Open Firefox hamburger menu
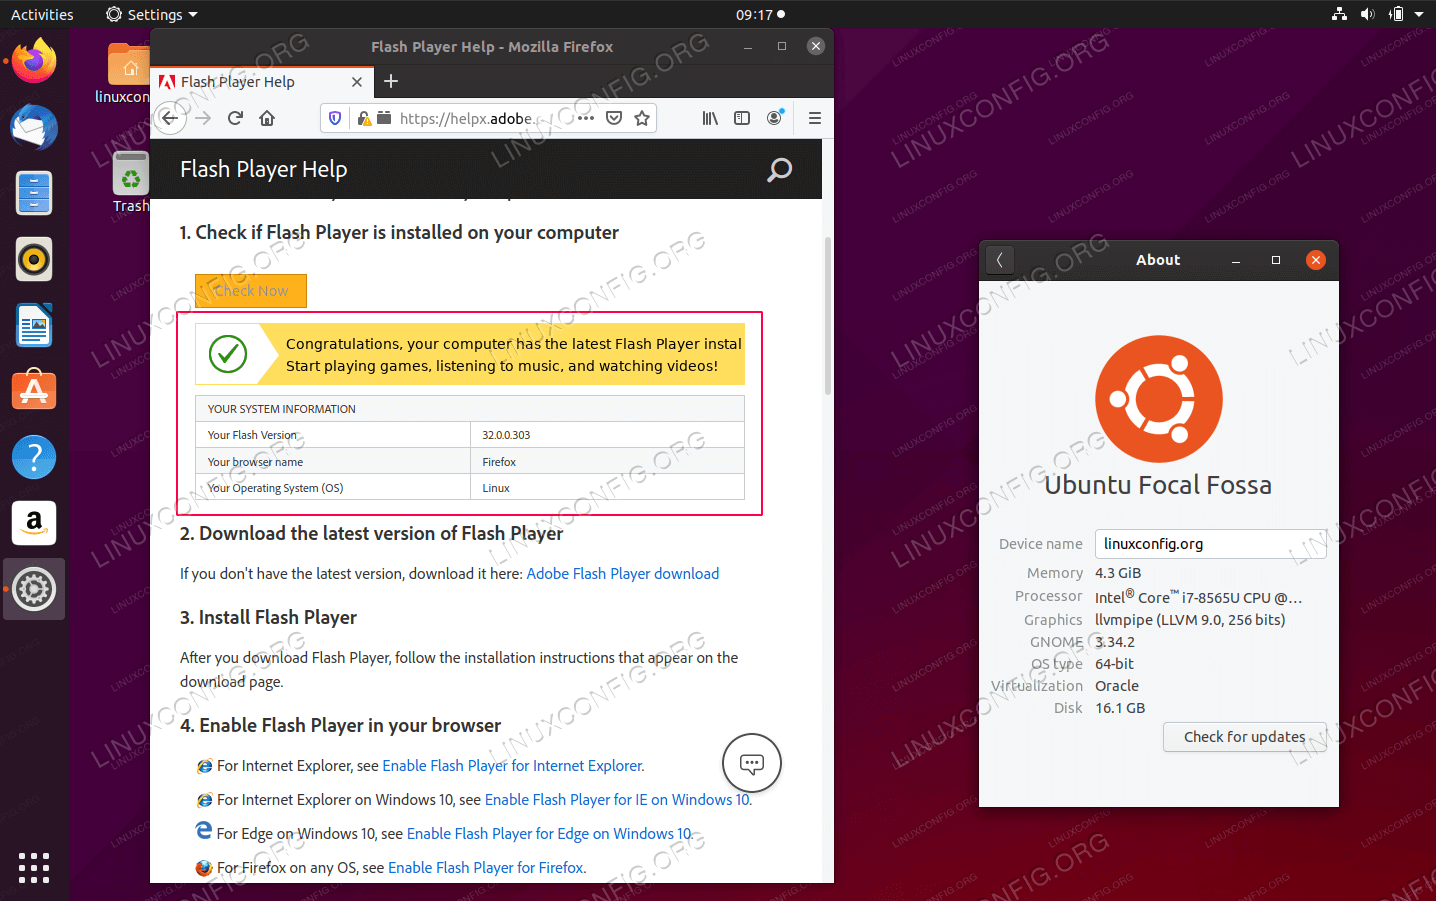 coord(815,118)
